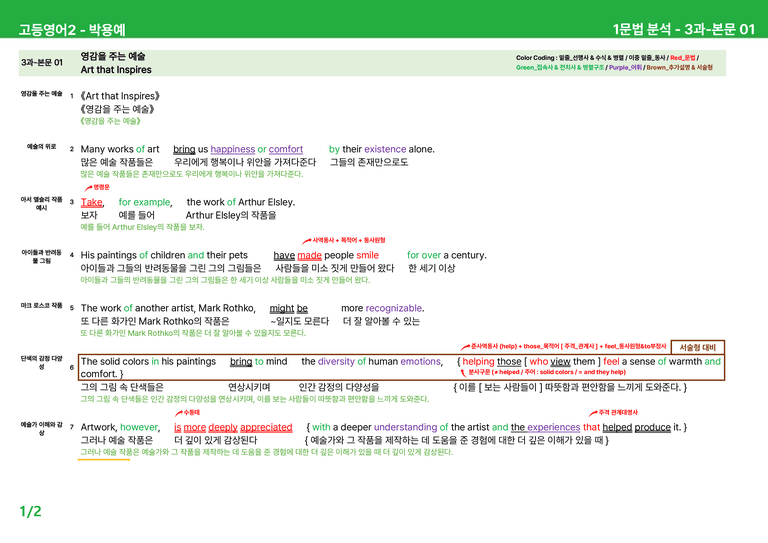Click the phrase "for over a century."
The width and height of the screenshot is (768, 543).
[x=447, y=255]
